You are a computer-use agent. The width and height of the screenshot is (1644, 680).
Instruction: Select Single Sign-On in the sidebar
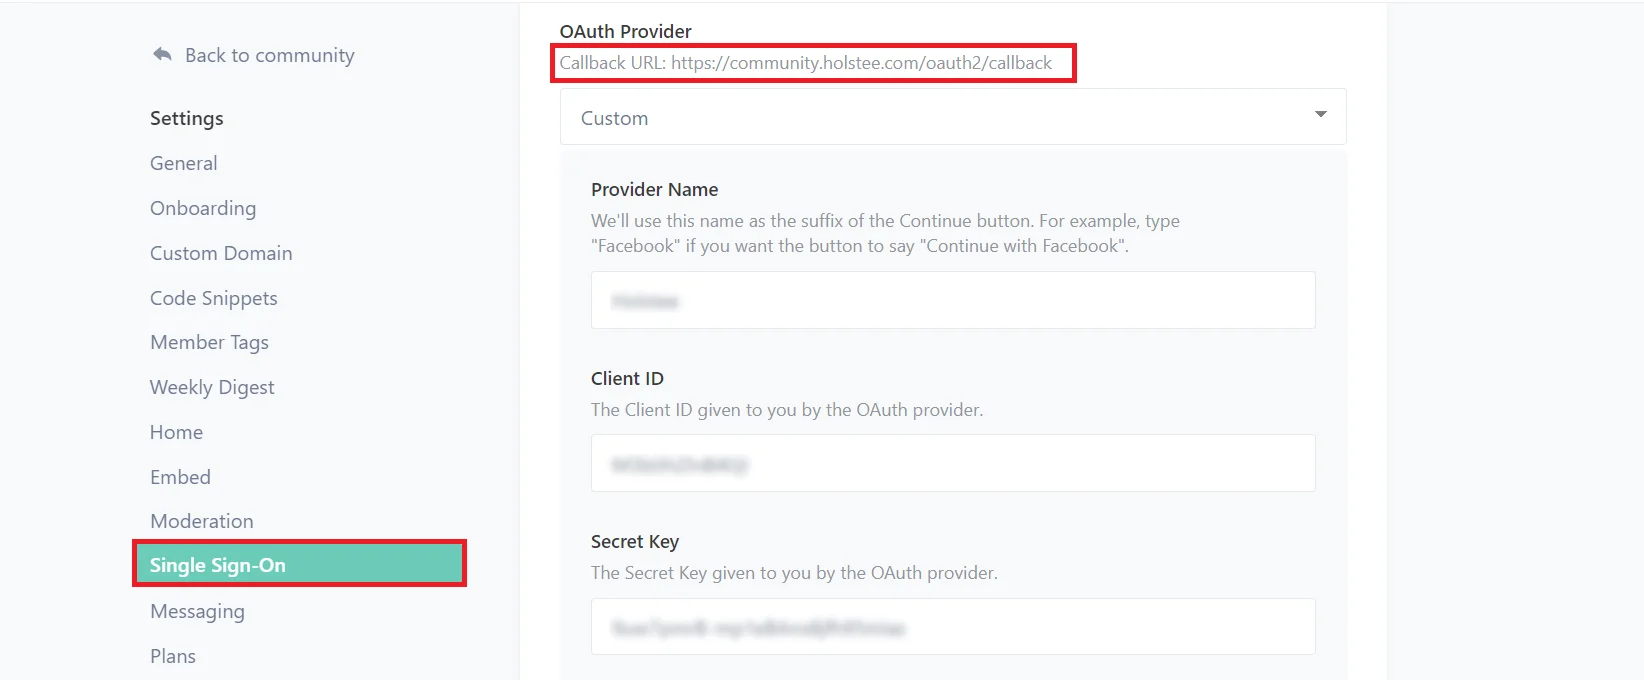[217, 565]
